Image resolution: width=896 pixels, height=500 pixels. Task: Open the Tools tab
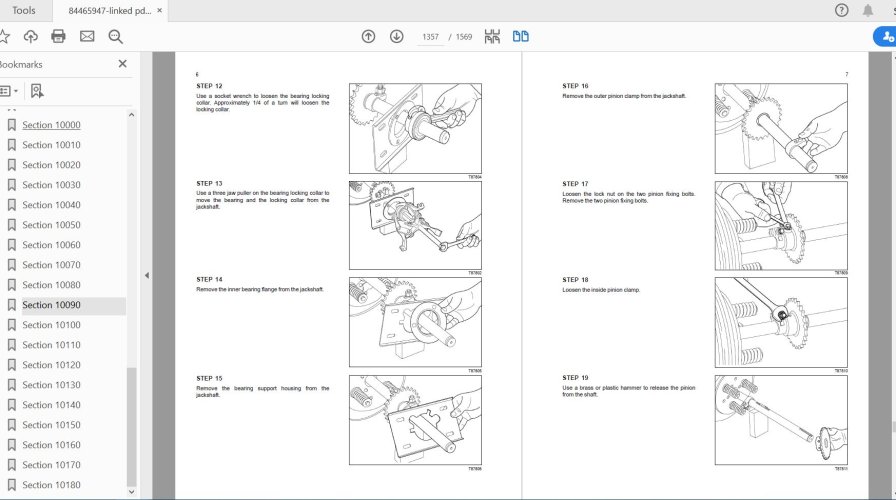(x=23, y=10)
